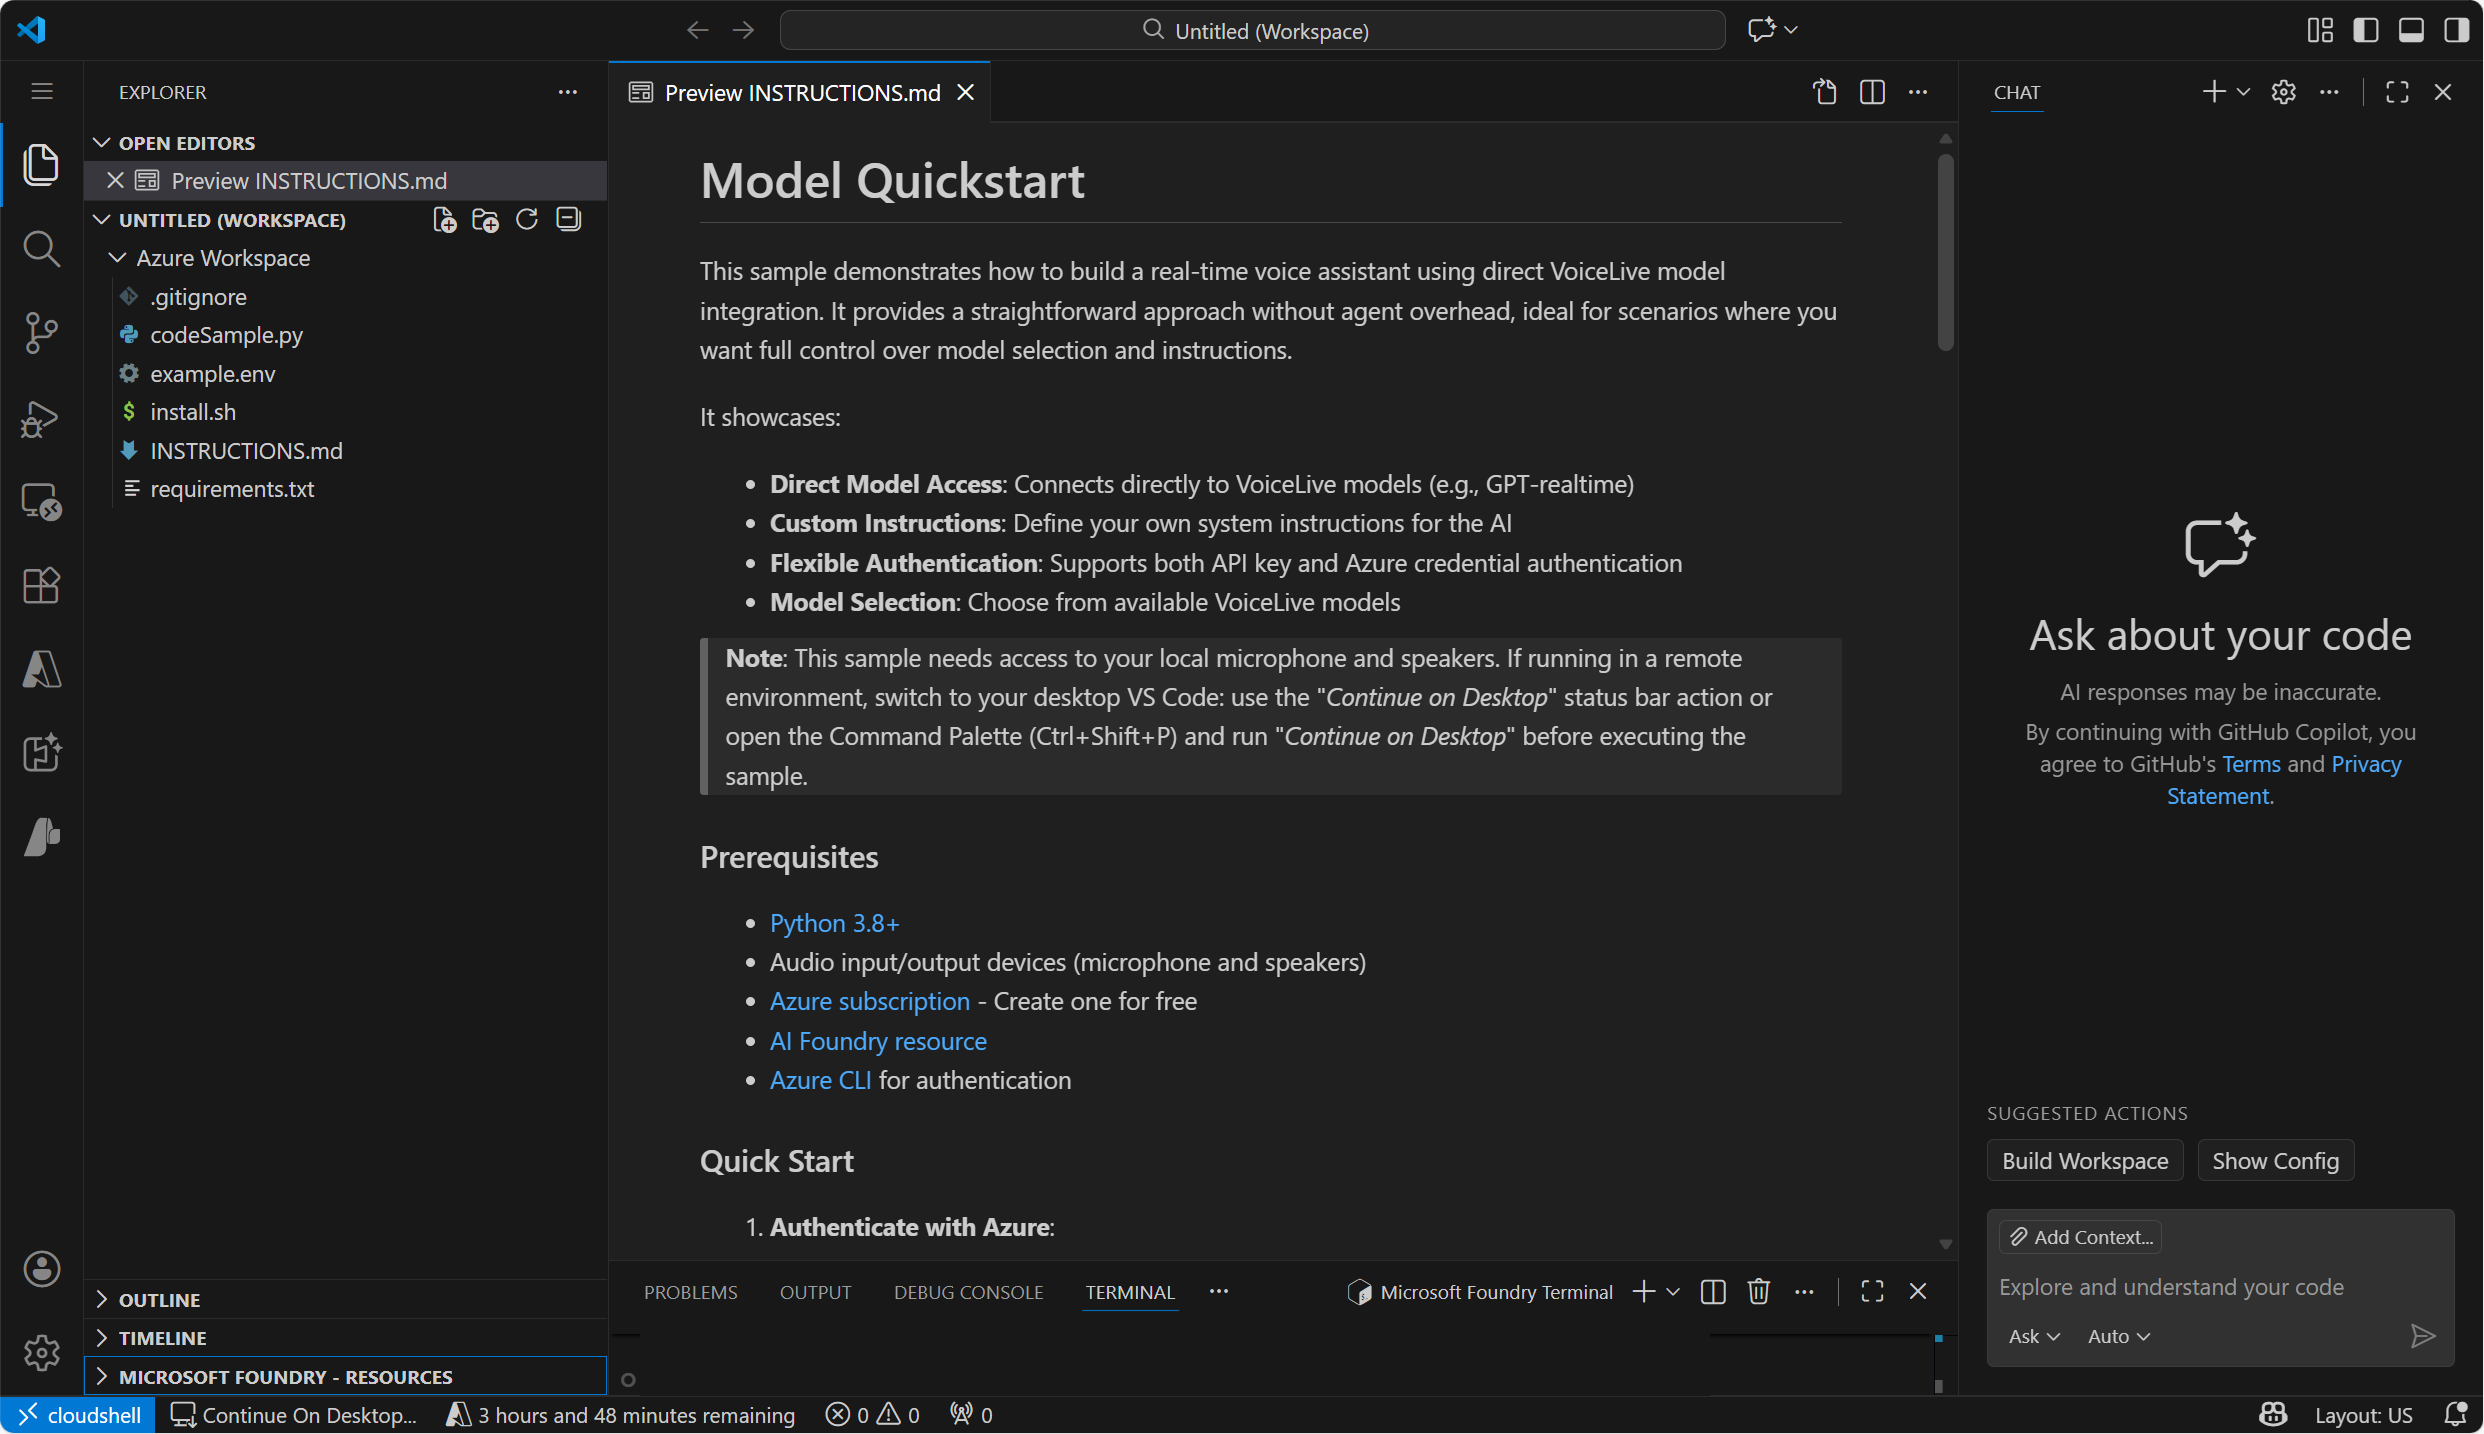Toggle the primary side bar visibility
Viewport: 2484px width, 1434px height.
click(2365, 30)
